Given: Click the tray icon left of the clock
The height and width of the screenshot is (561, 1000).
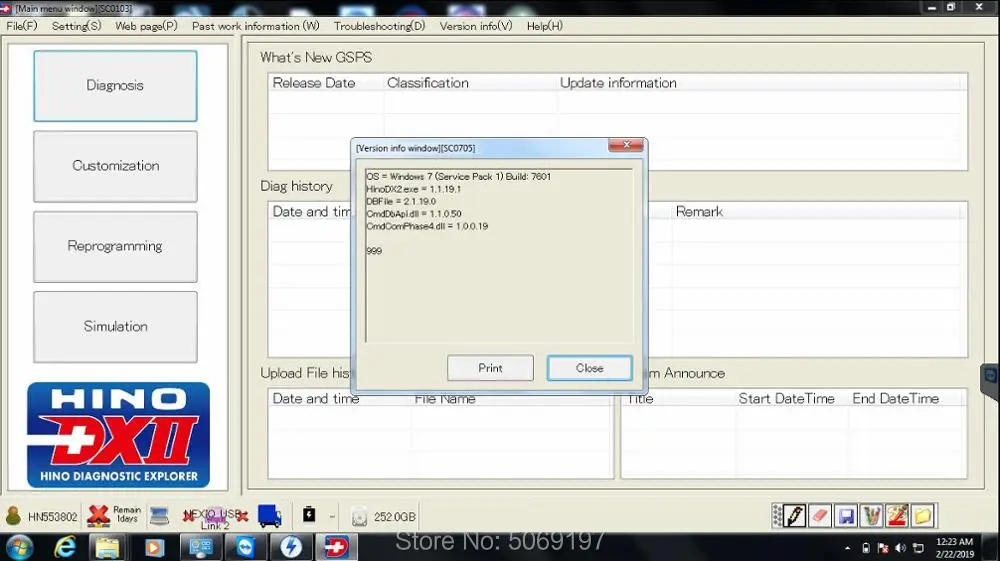Looking at the screenshot, I should coord(918,548).
